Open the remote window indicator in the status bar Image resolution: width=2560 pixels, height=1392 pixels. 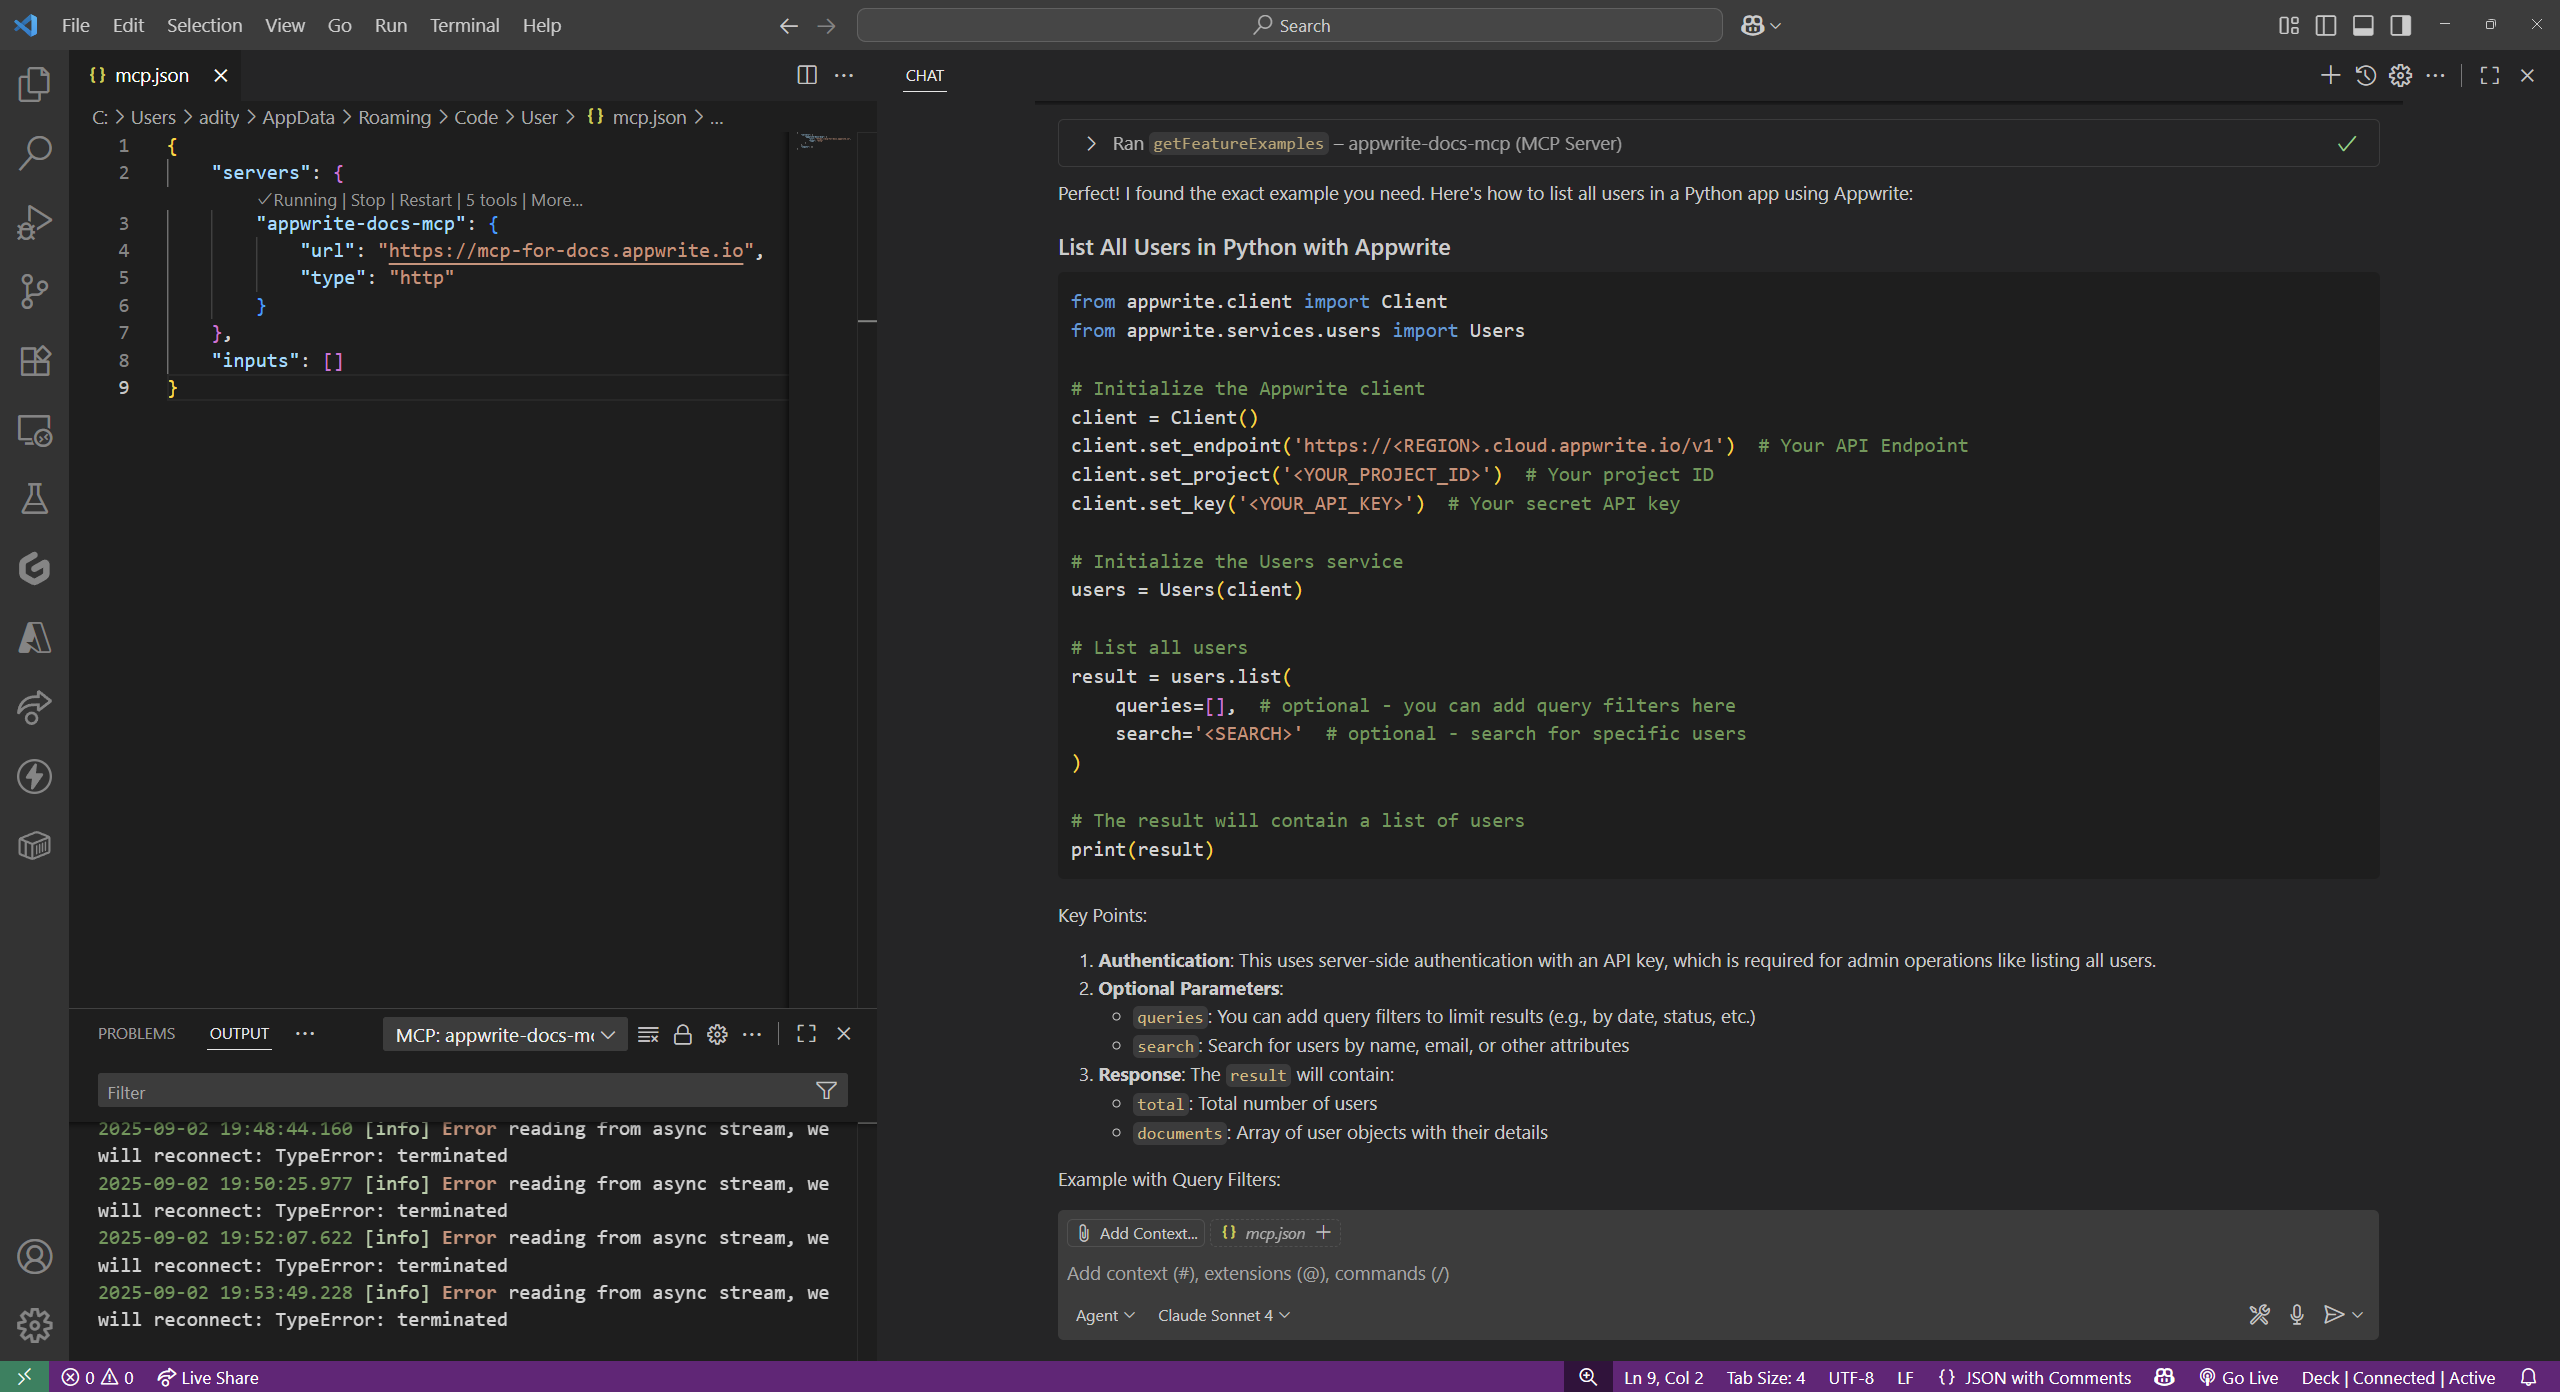pos(24,1377)
